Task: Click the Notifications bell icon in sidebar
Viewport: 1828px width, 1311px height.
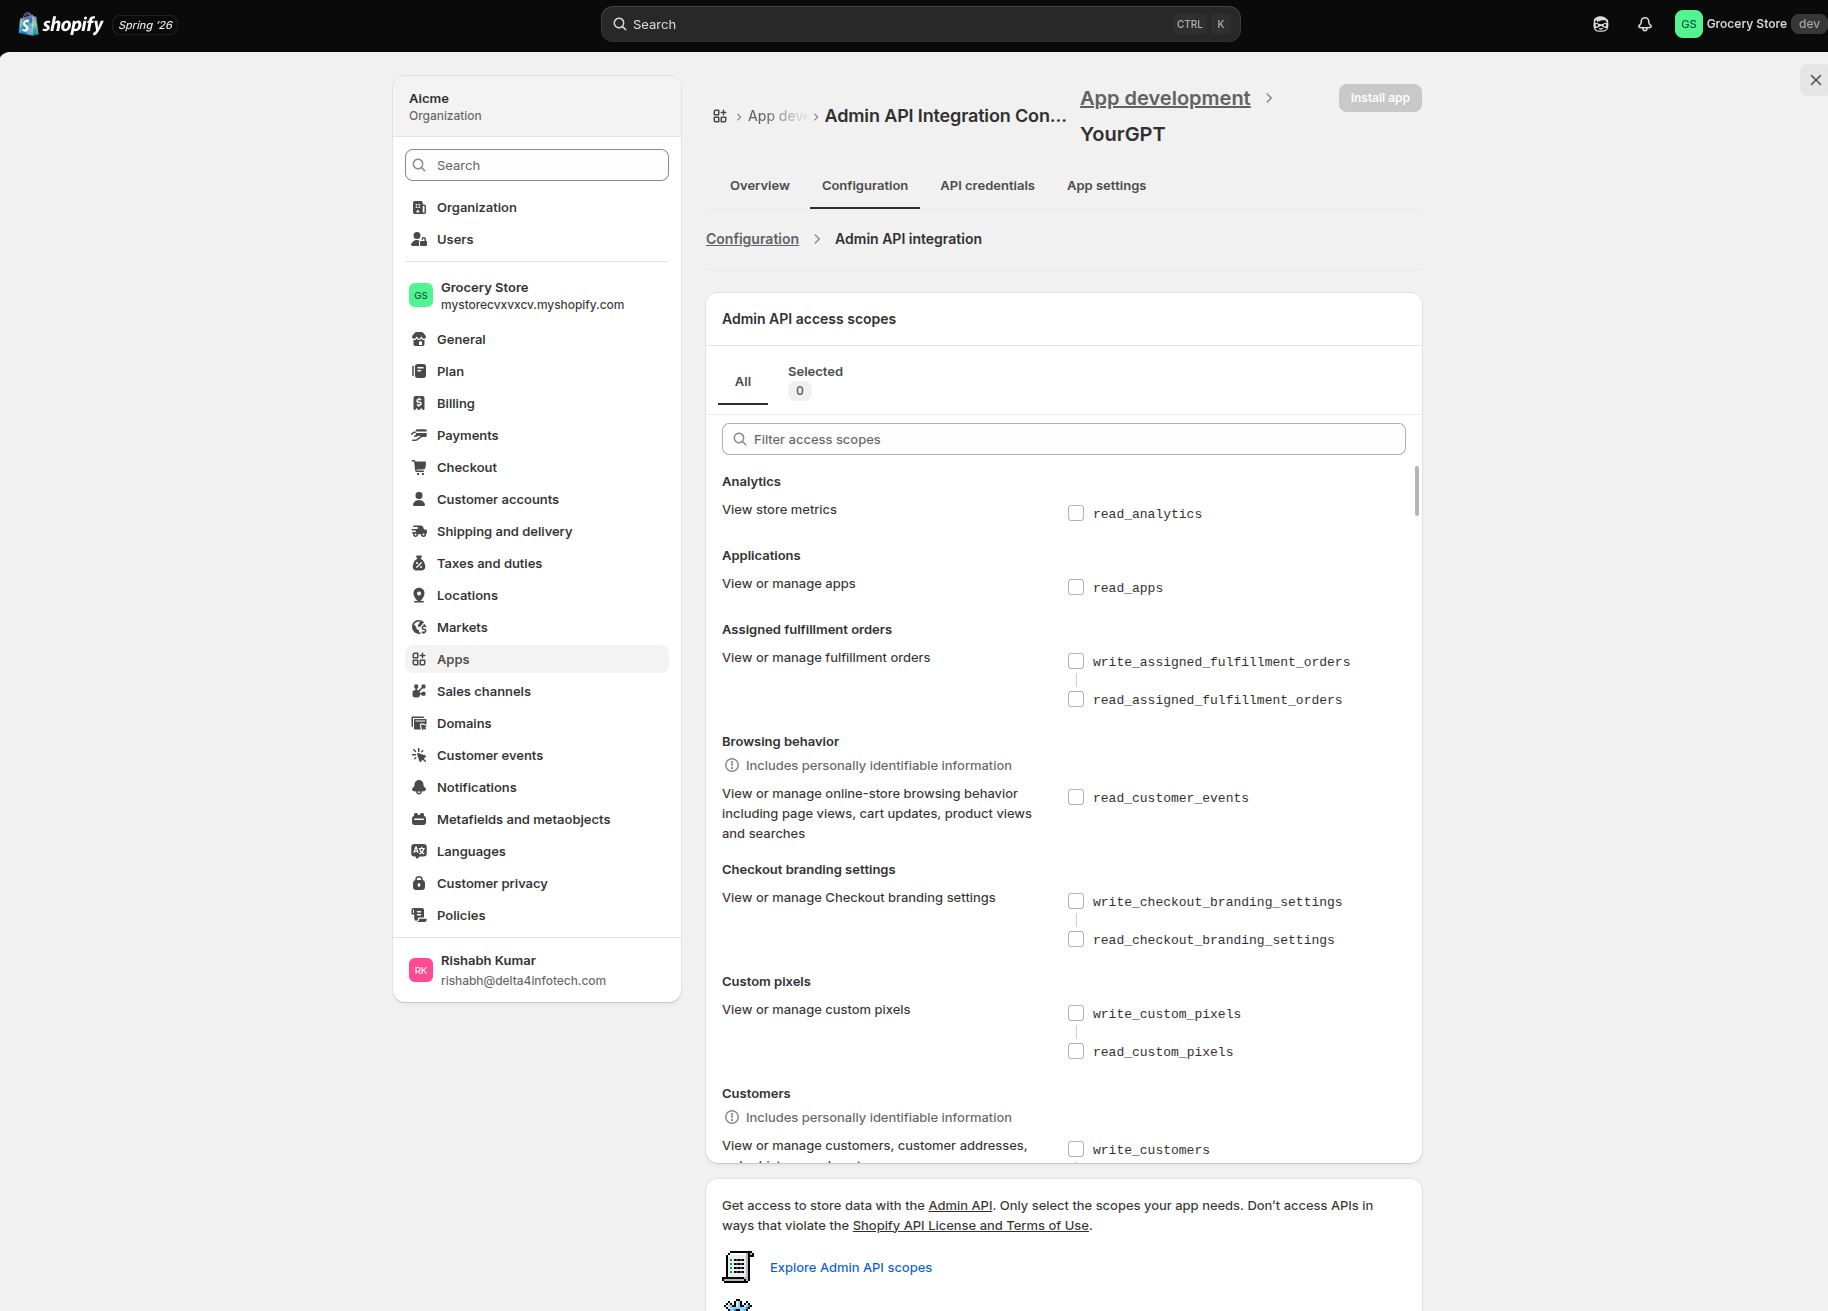Action: point(419,787)
